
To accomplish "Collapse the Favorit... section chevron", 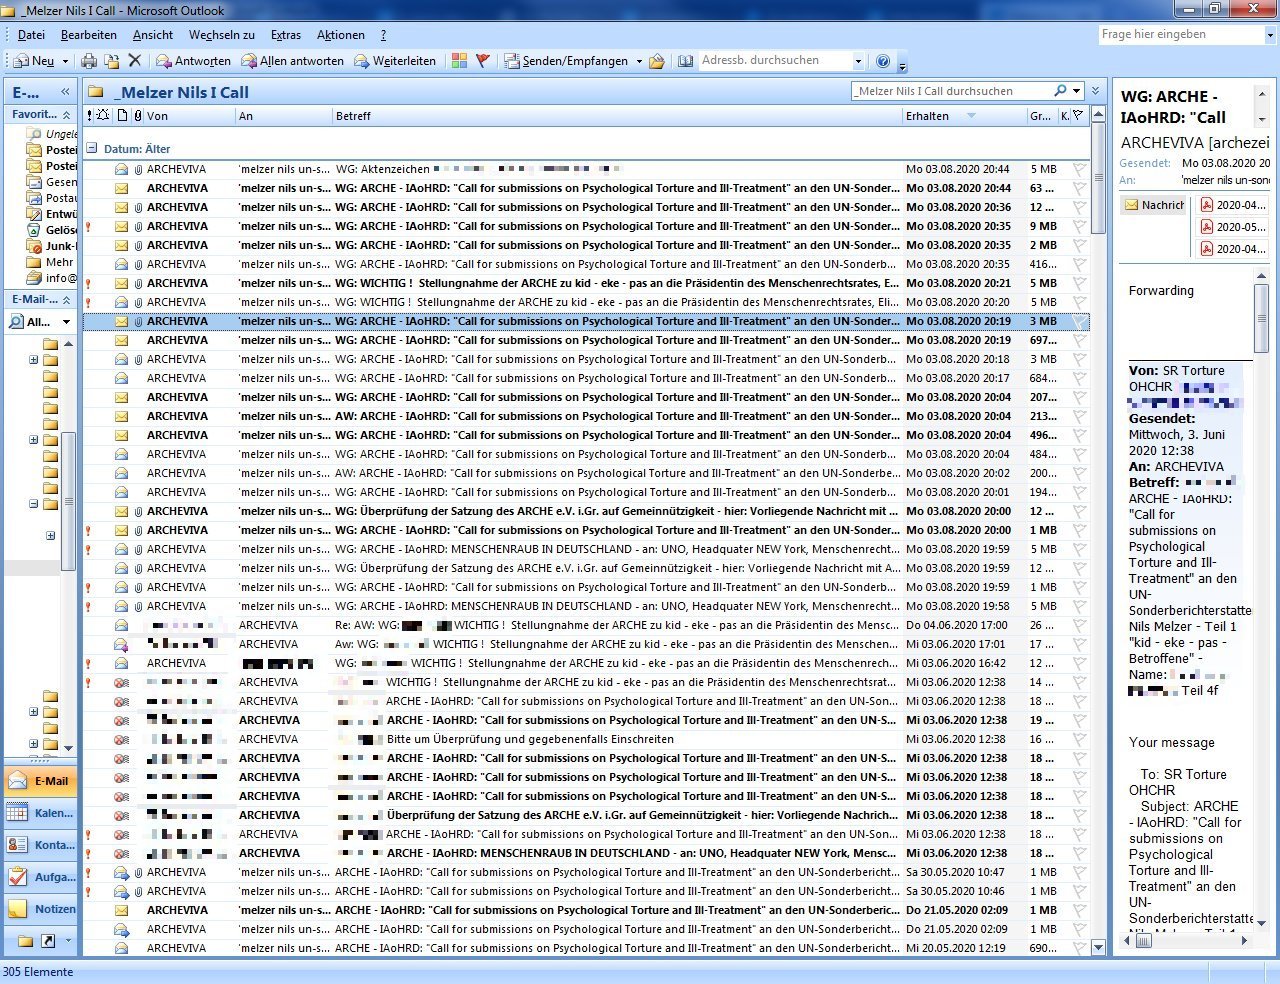I will tap(67, 115).
